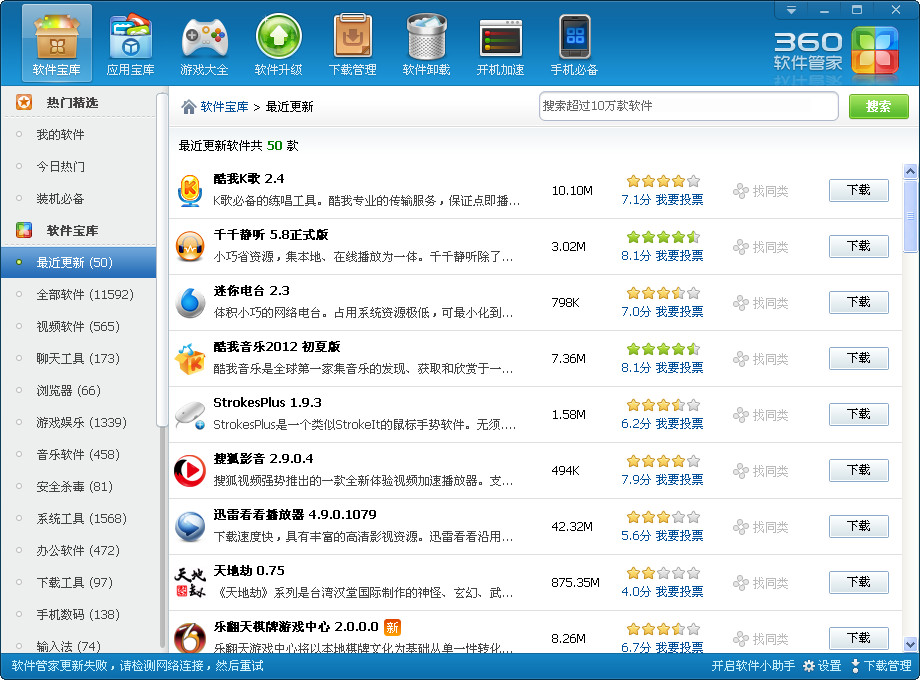Open 下载管理 download box icon
This screenshot has height=680, width=920.
(353, 43)
